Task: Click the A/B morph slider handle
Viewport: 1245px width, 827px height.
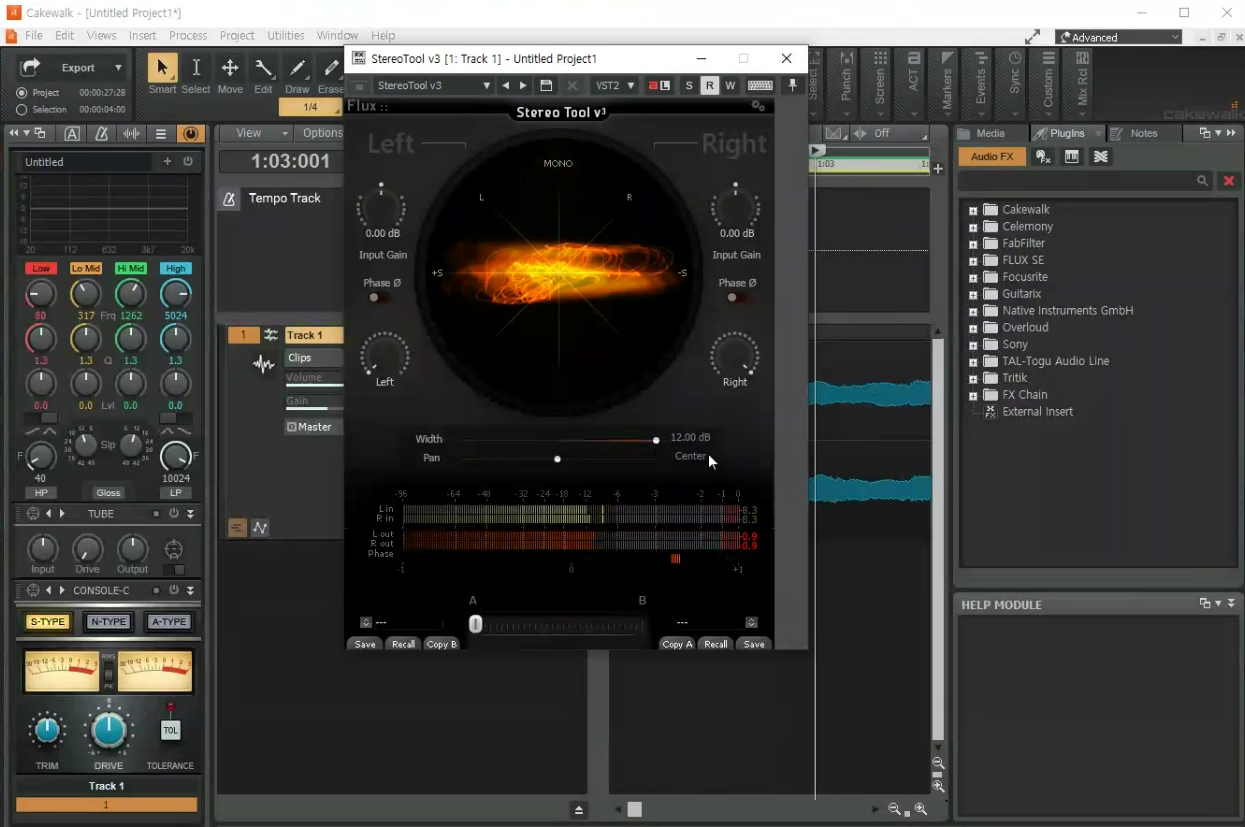Action: click(476, 624)
